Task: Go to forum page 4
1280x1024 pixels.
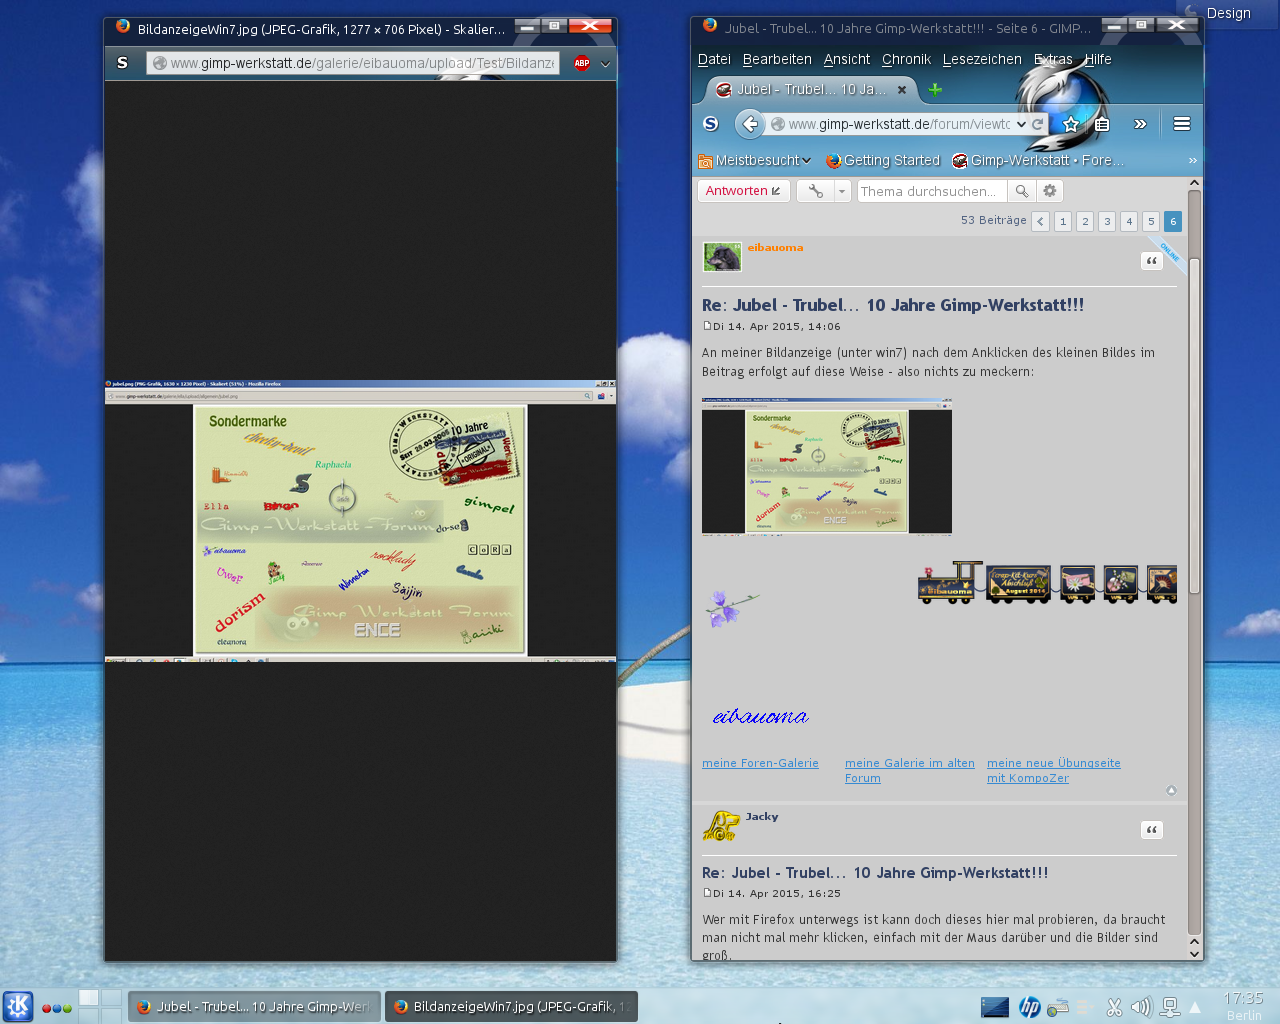Action: coord(1129,221)
